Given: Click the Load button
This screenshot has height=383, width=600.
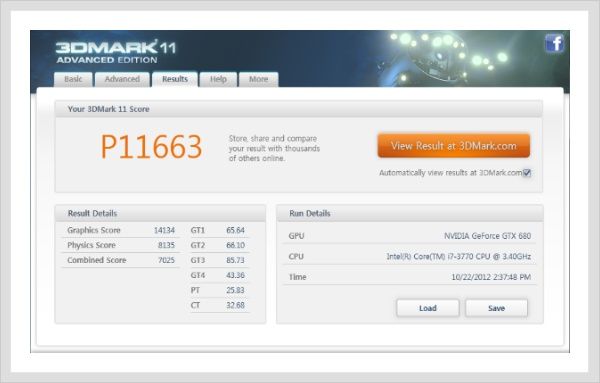Looking at the screenshot, I should pos(427,308).
